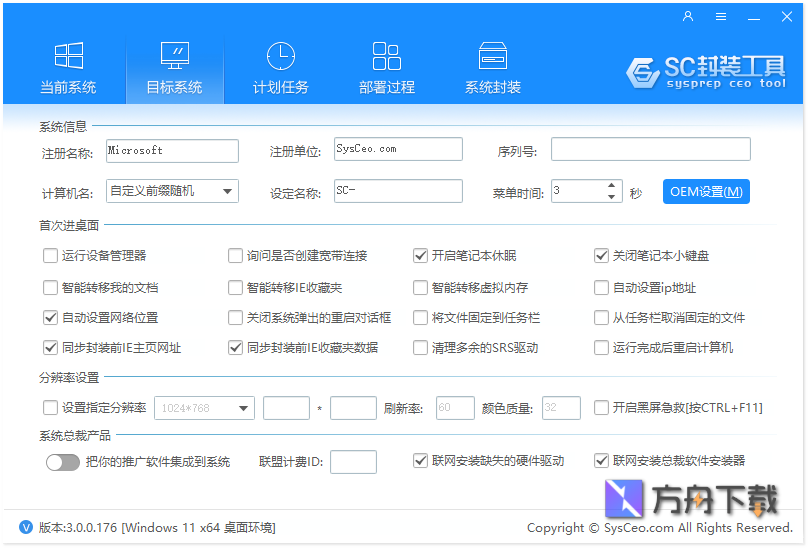Click the 菜单时间 value field
Viewport: 808px width, 548px height.
coord(578,191)
